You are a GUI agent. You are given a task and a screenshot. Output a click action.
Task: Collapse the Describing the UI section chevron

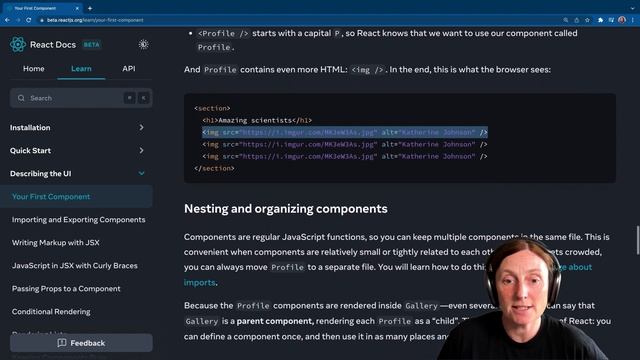click(141, 173)
